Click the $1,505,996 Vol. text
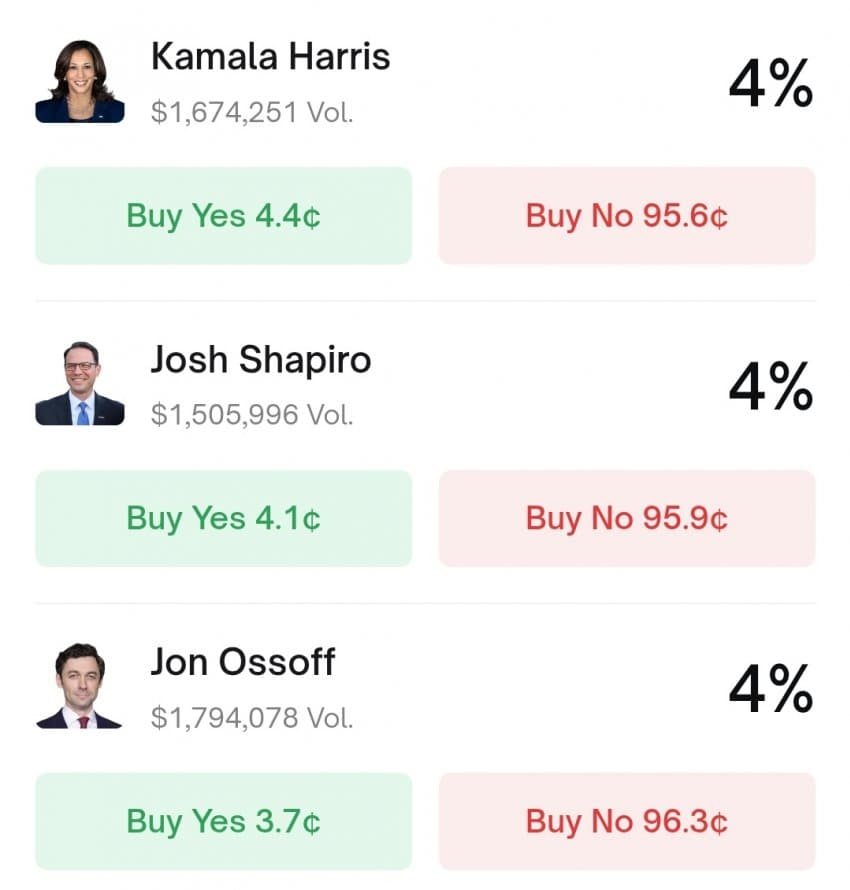This screenshot has height=890, width=850. (252, 414)
